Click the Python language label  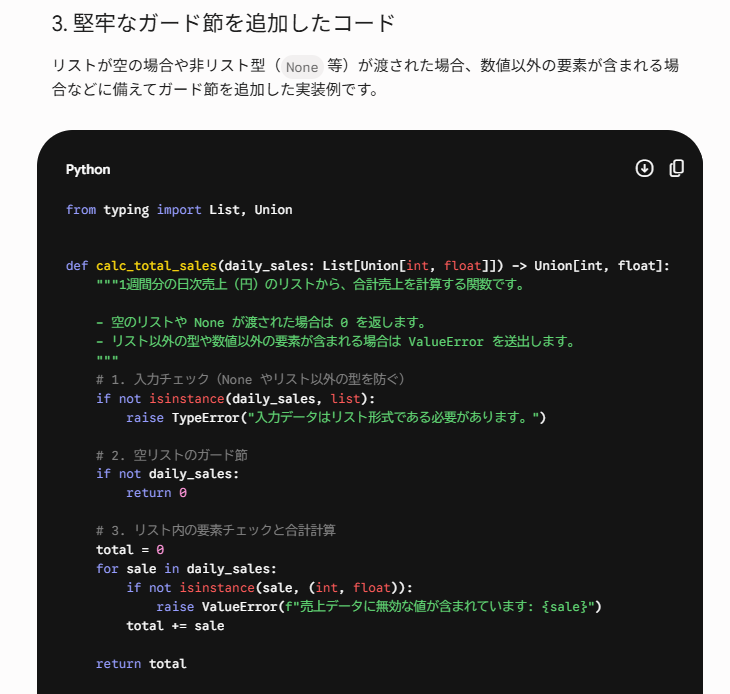tap(88, 169)
